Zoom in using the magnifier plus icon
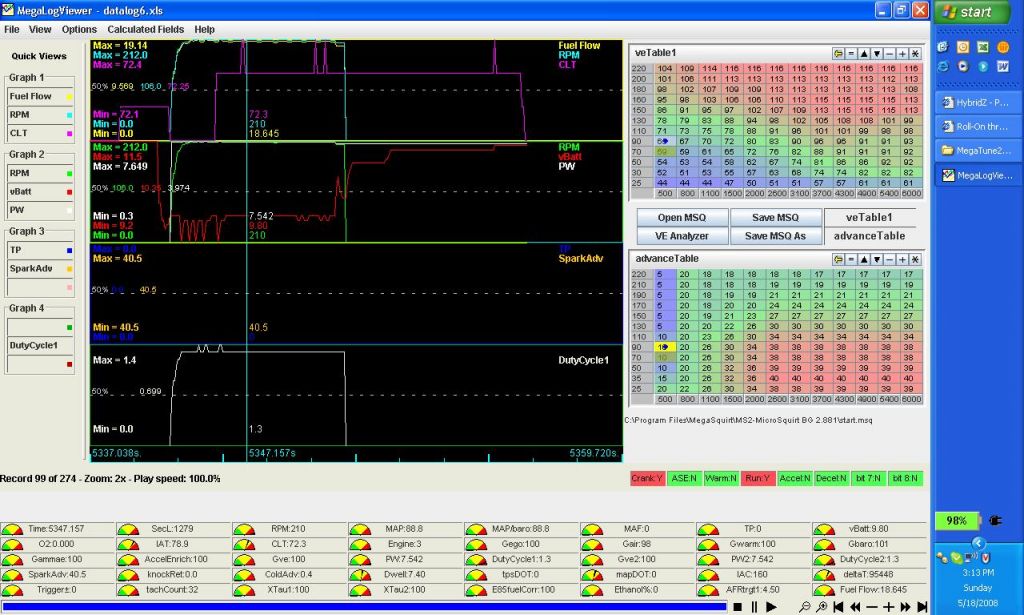This screenshot has height=615, width=1024. [821, 607]
